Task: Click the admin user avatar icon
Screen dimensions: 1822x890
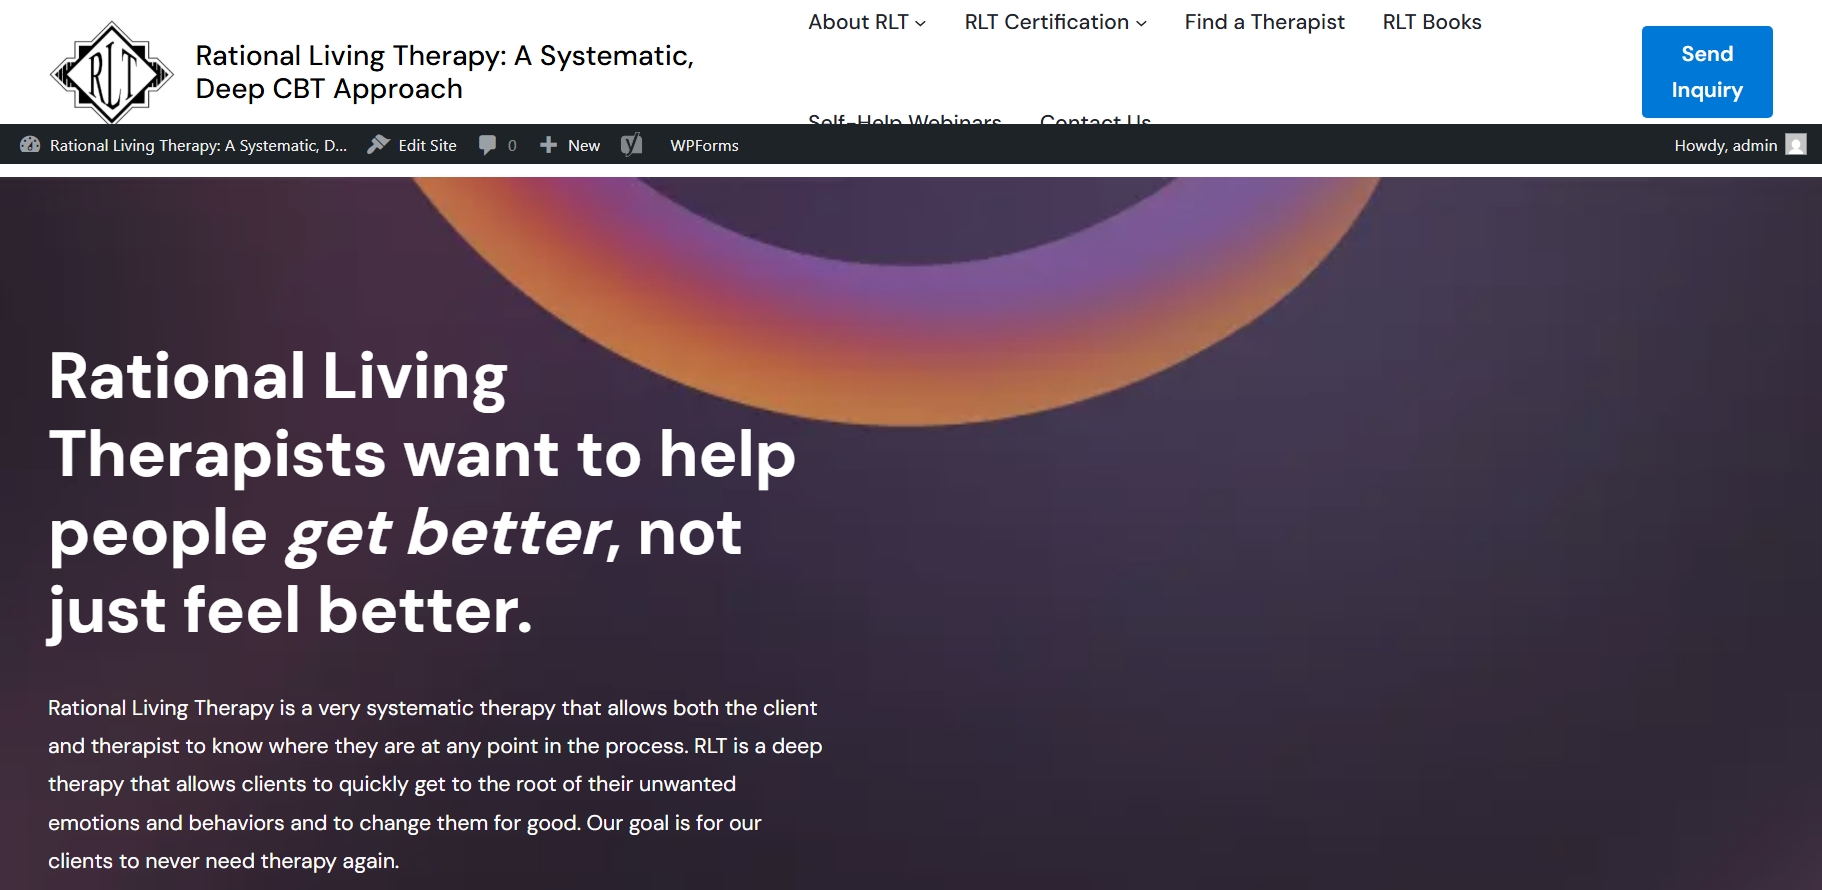Action: [1796, 145]
